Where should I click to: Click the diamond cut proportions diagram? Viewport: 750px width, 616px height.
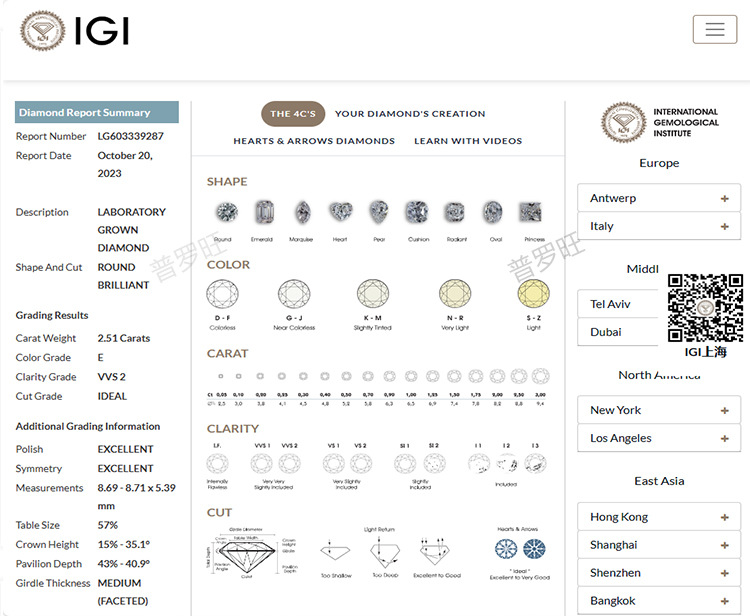253,553
